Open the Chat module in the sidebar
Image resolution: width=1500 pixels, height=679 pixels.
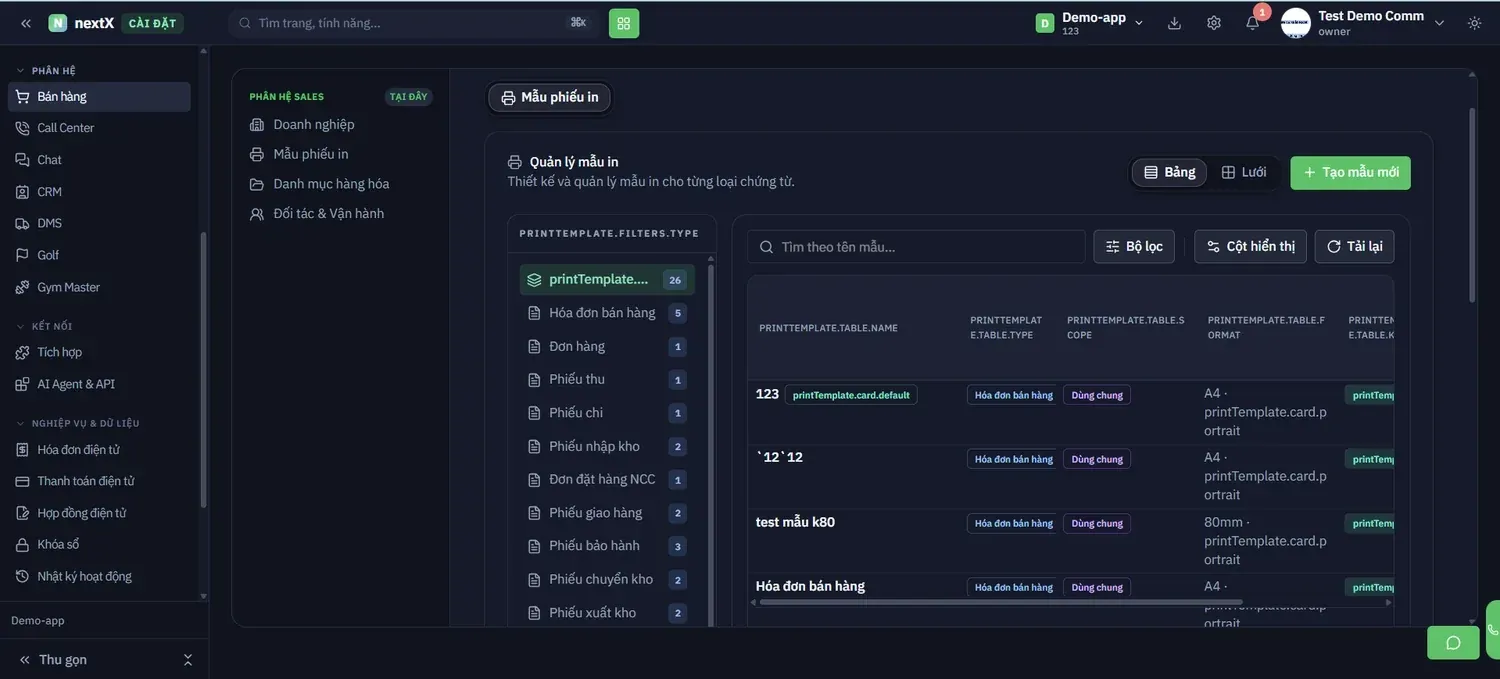[99, 160]
